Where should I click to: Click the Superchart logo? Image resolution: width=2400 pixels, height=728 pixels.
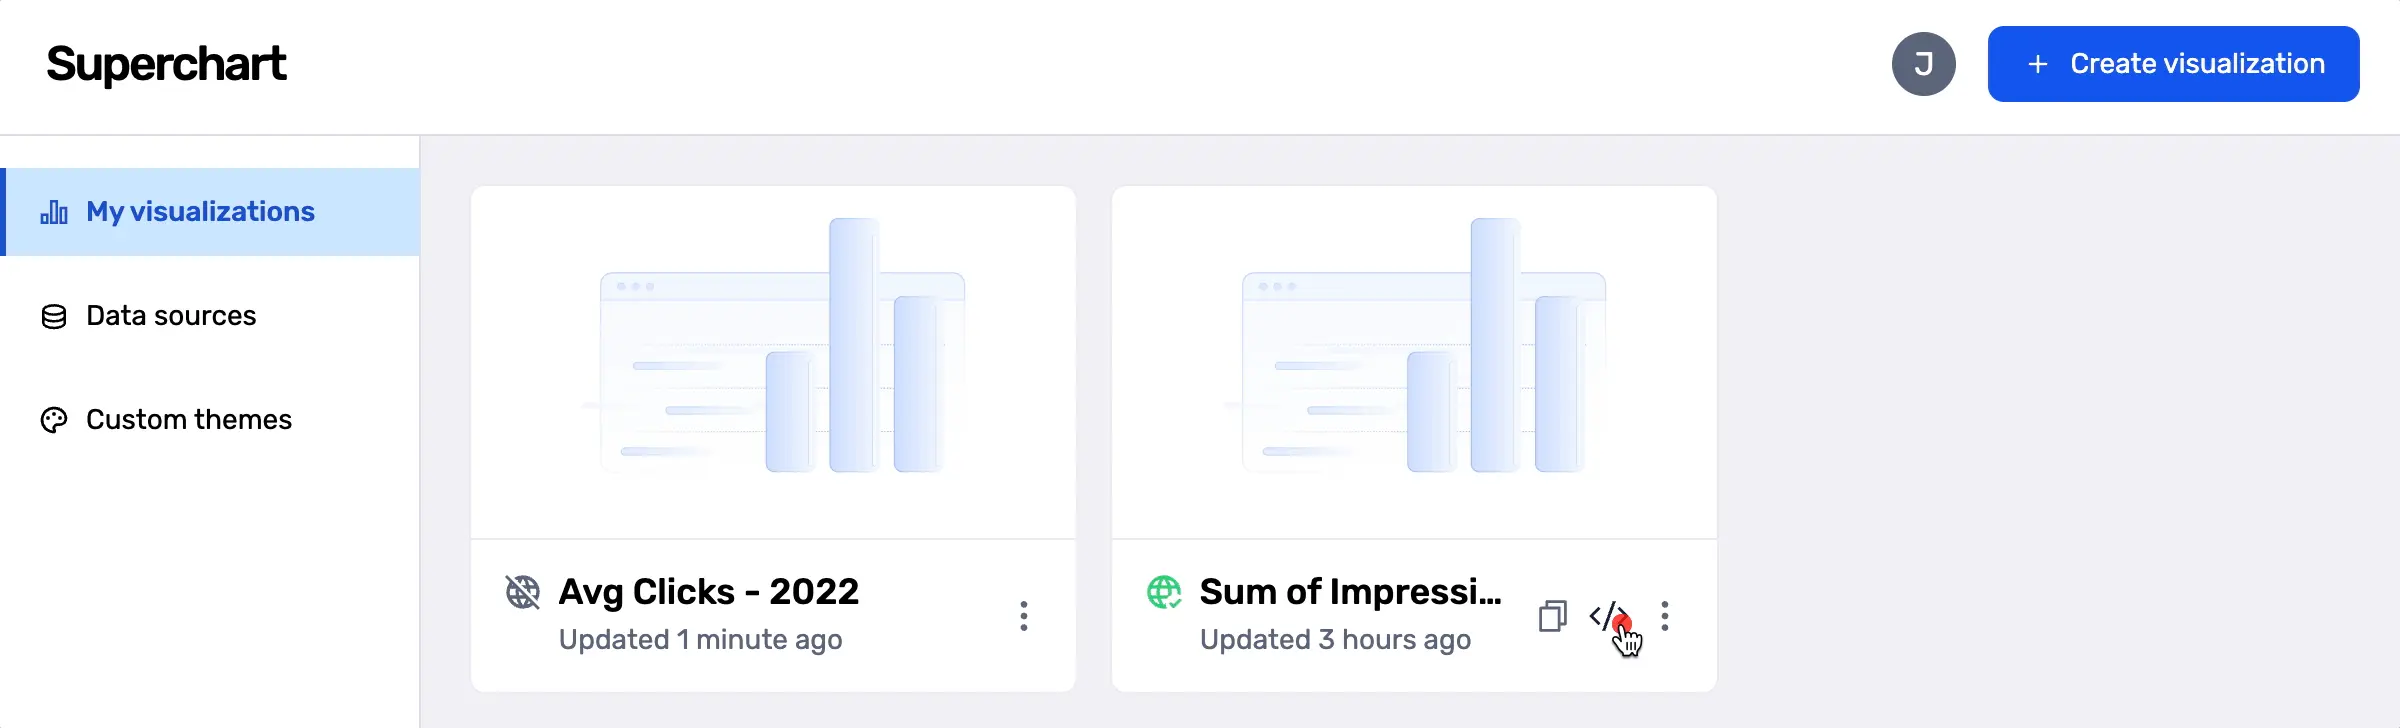(x=166, y=64)
